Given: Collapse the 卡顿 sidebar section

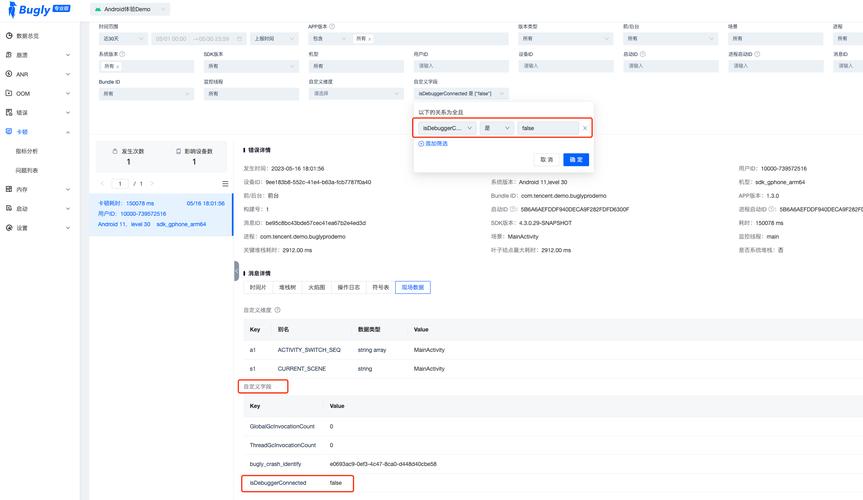Looking at the screenshot, I should (68, 132).
